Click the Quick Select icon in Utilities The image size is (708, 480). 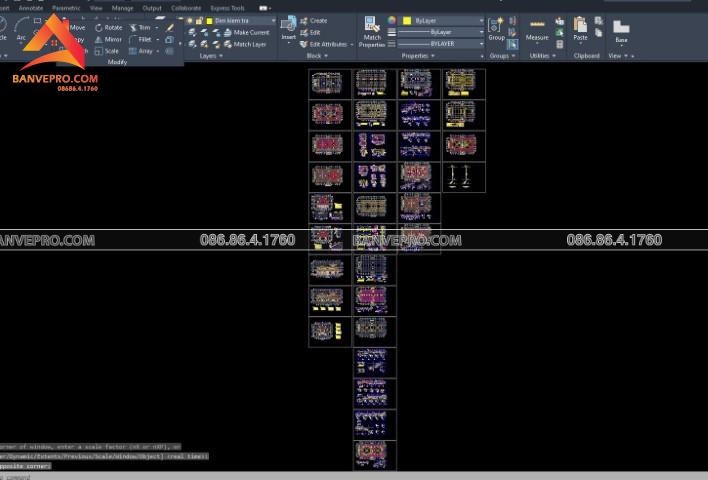(x=560, y=21)
